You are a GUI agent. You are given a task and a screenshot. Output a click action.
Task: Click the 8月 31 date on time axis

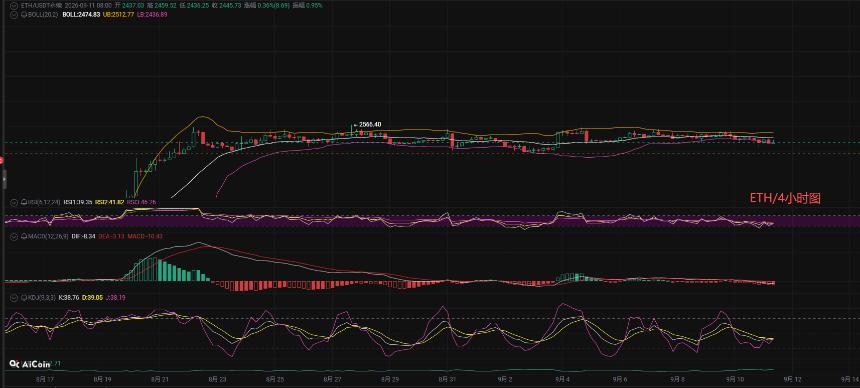pyautogui.click(x=448, y=380)
